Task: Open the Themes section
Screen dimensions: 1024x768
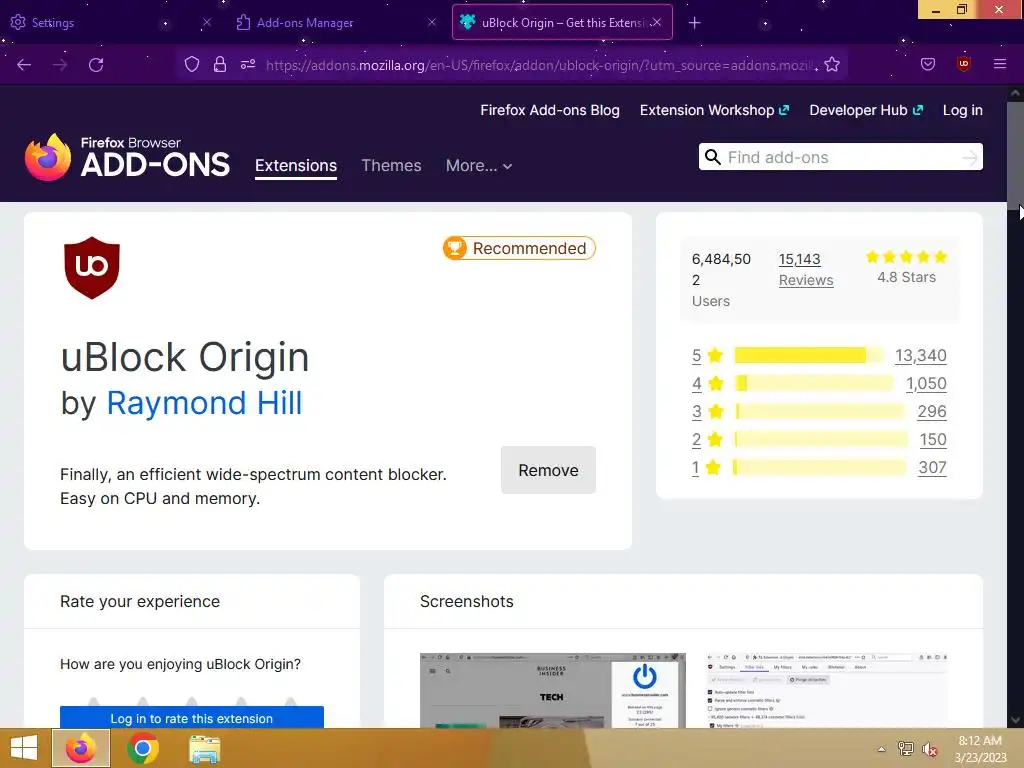Action: pos(391,165)
